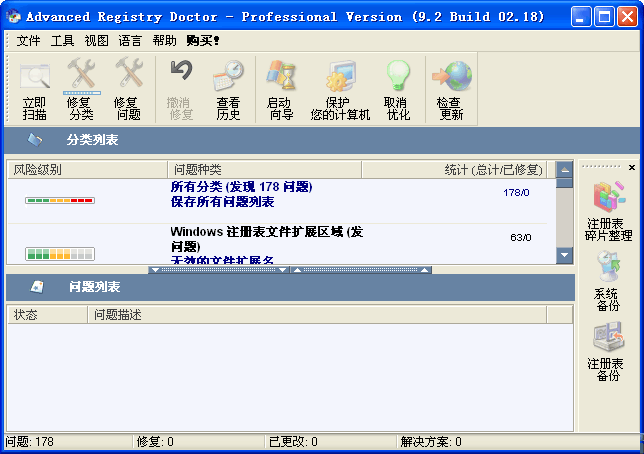
Task: Click the 所有分类 (发现 178 问题) link
Action: click(x=241, y=187)
